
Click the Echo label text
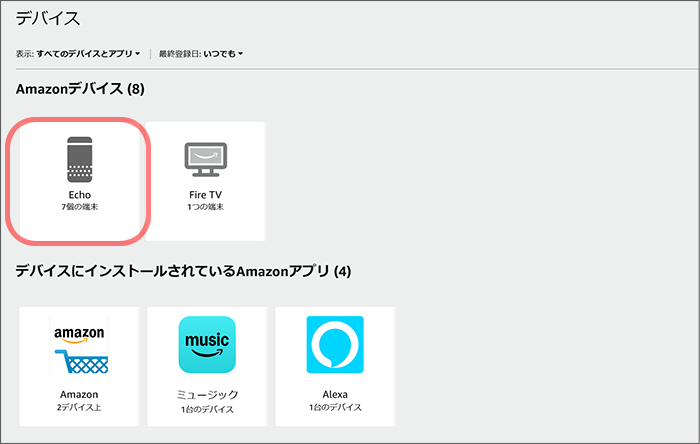(79, 195)
